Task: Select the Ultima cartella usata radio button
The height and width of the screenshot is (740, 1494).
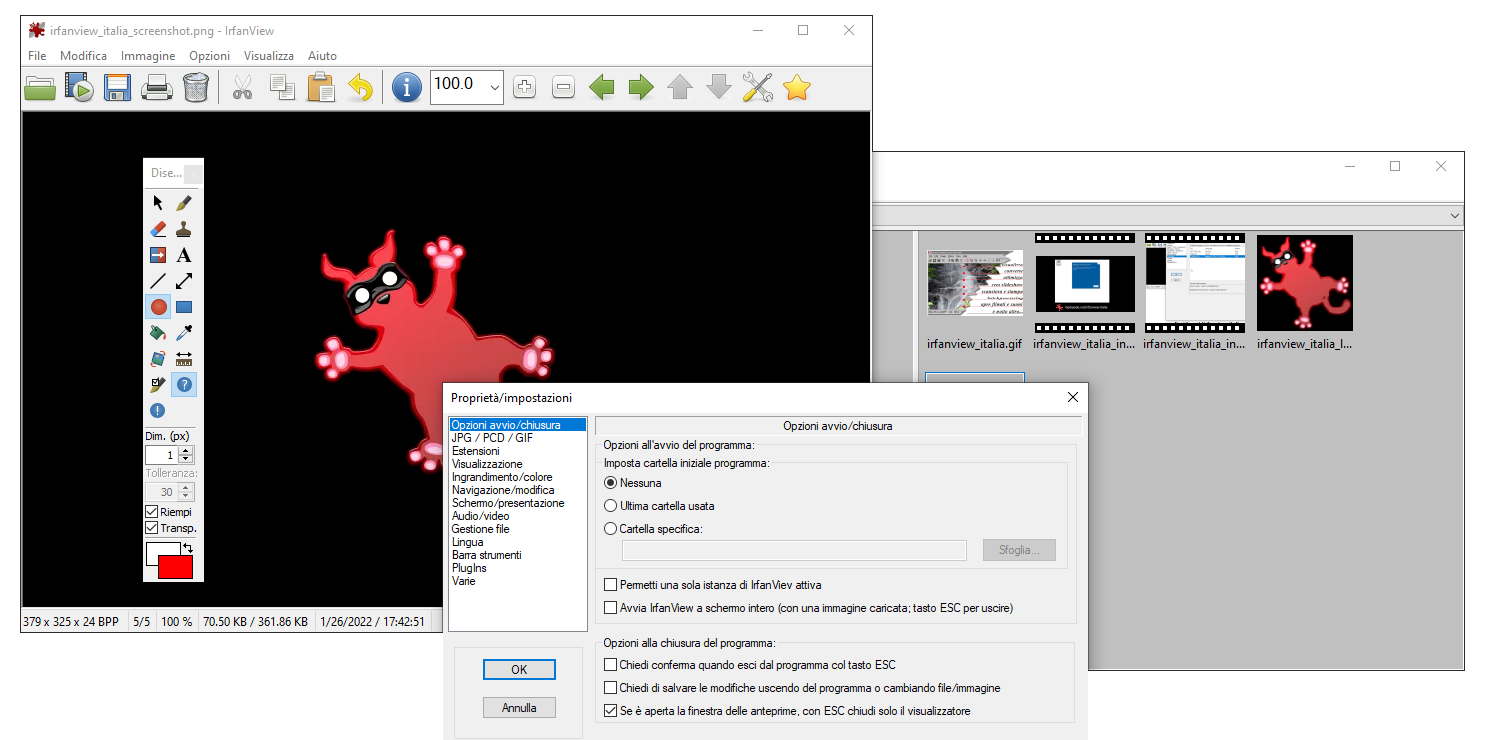Action: click(611, 506)
